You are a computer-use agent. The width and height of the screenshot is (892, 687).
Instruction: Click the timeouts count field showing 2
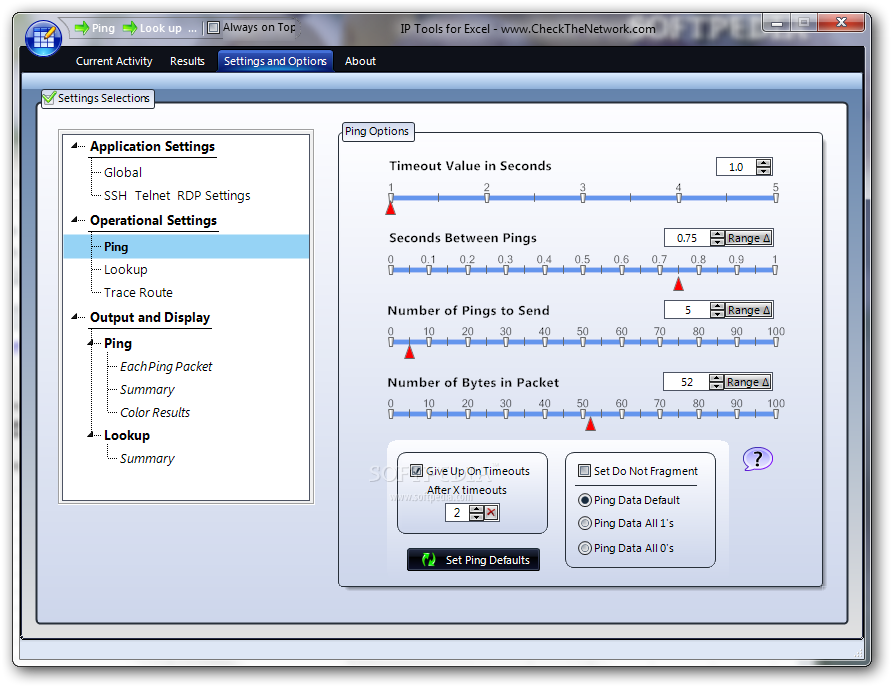point(457,512)
